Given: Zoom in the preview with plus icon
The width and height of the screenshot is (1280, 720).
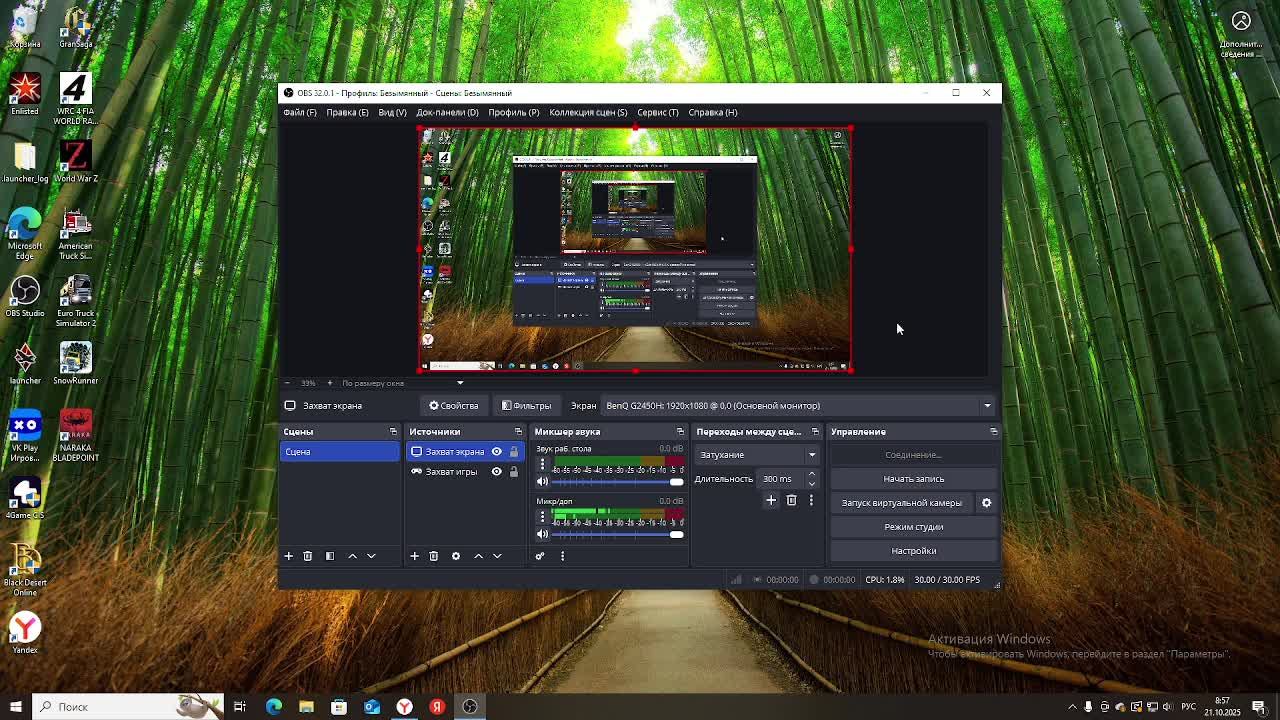Looking at the screenshot, I should click(330, 383).
